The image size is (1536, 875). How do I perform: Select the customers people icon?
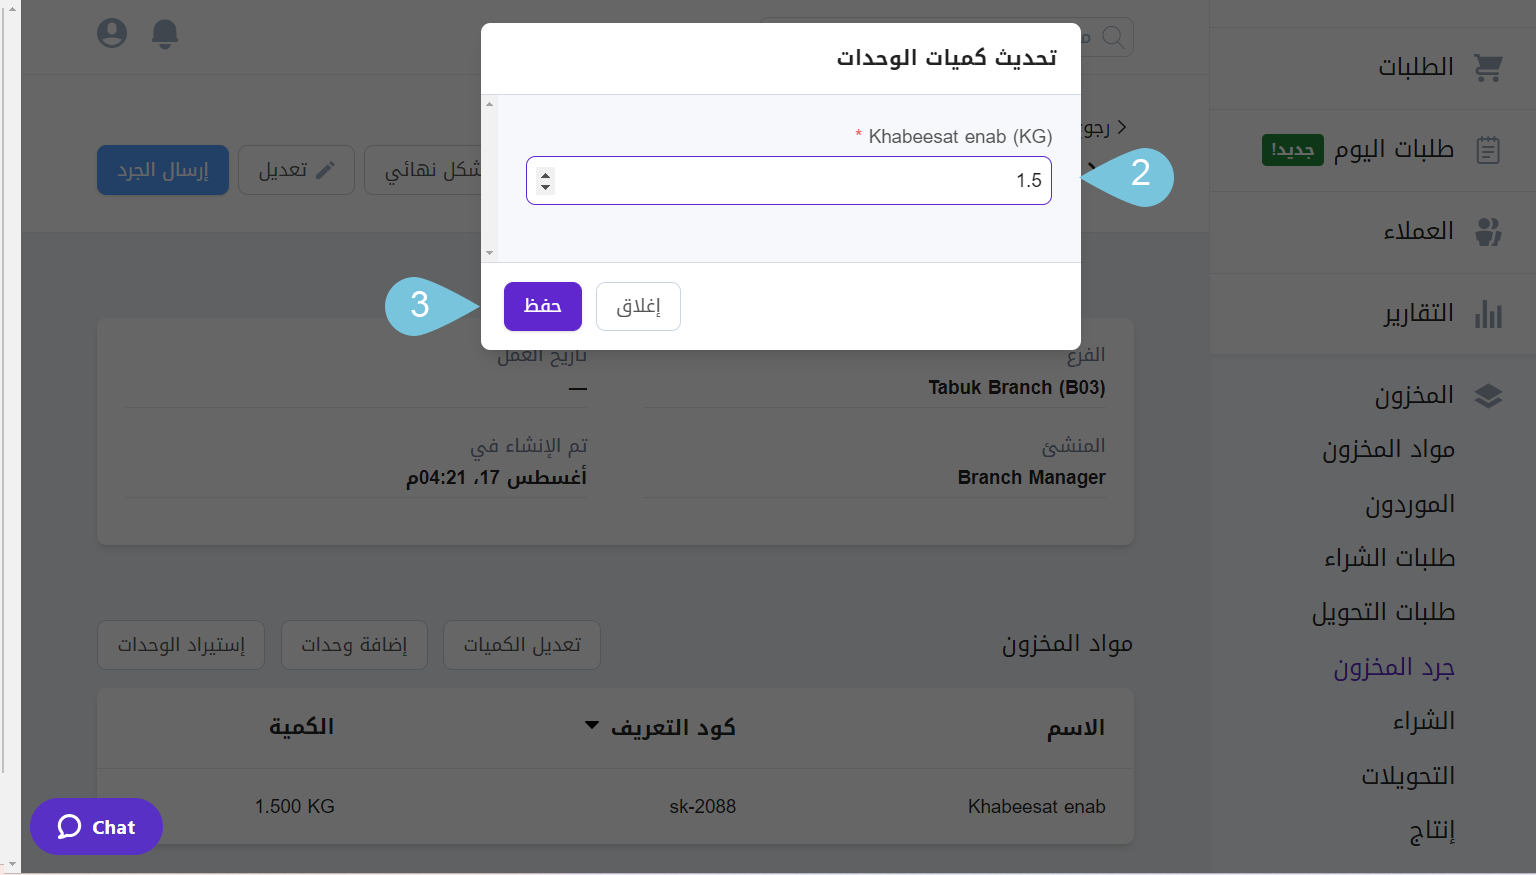point(1488,232)
